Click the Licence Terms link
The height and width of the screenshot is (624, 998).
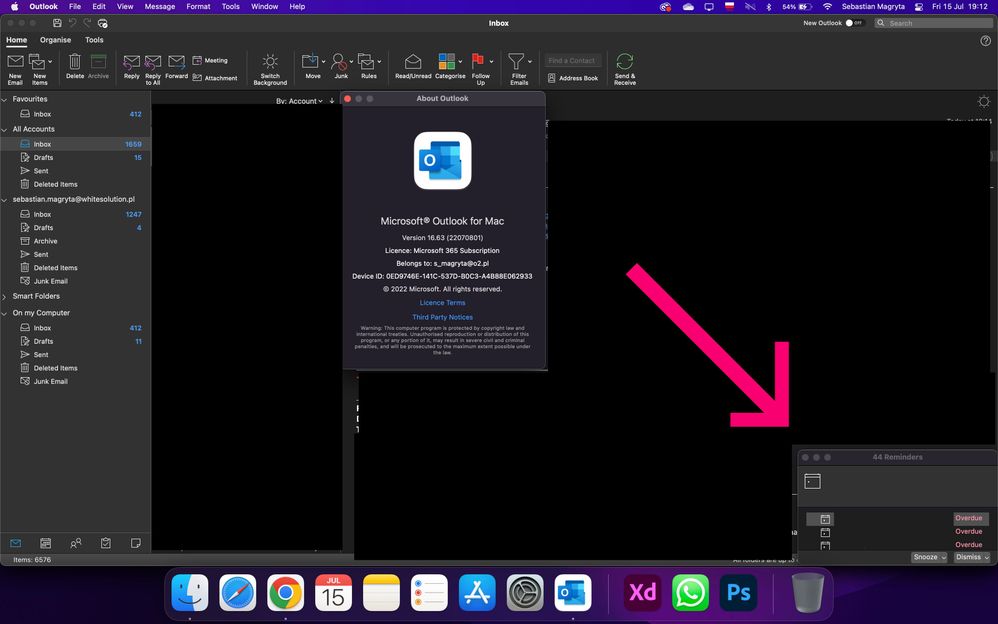point(442,302)
